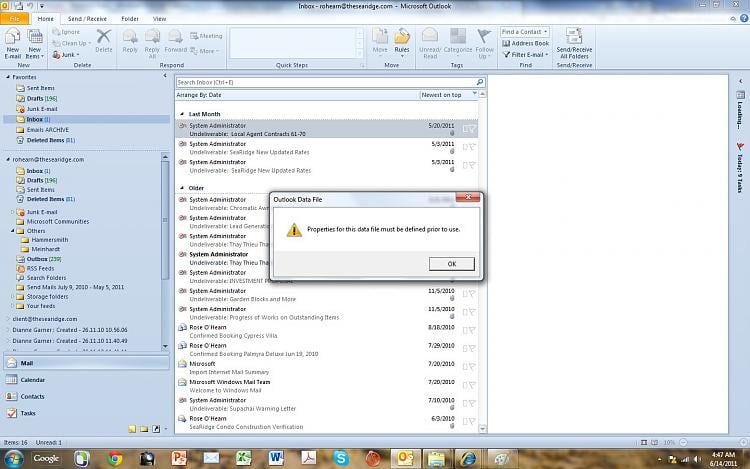Select the Outbox [239] folder
Screen dimensions: 750x469
pyautogui.click(x=44, y=259)
